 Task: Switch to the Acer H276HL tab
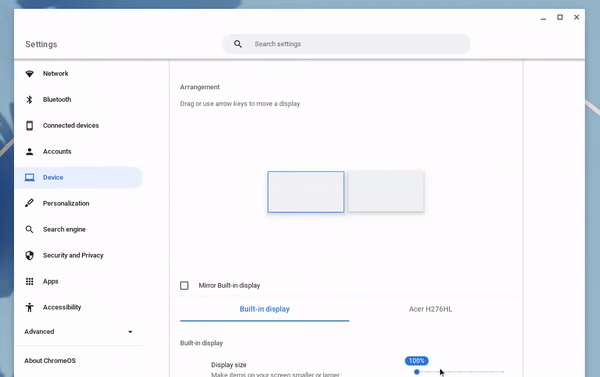pyautogui.click(x=430, y=309)
